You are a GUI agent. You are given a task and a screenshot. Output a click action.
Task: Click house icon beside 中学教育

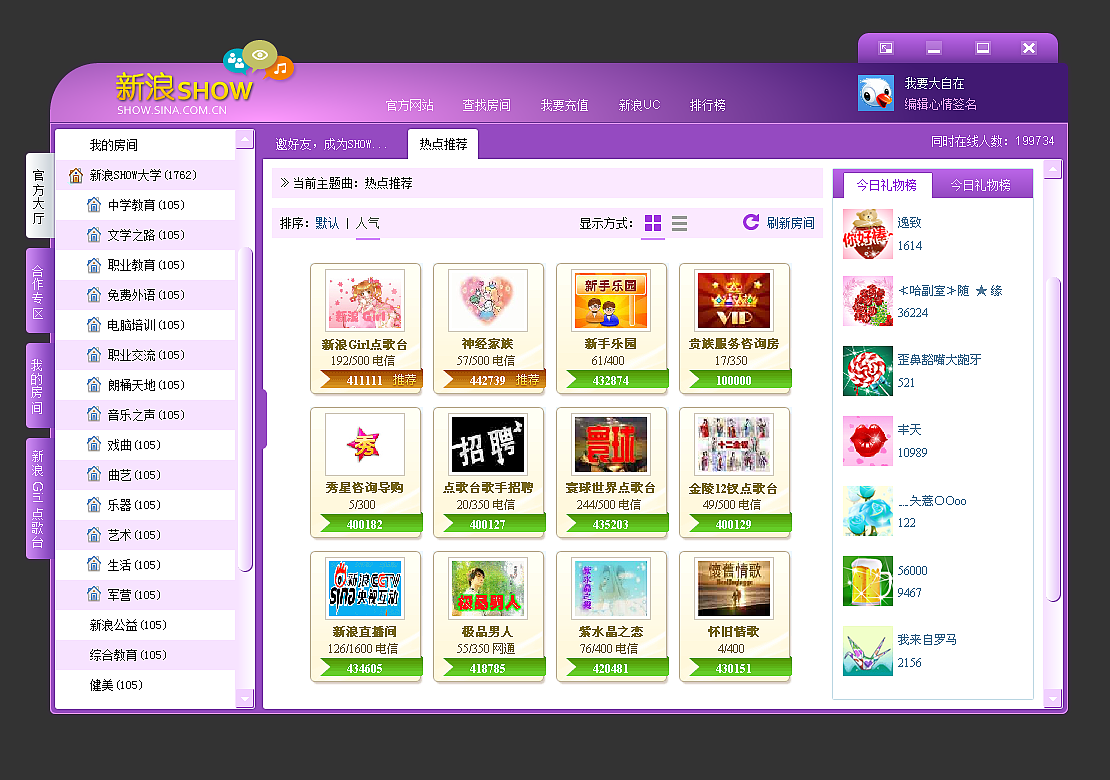93,205
